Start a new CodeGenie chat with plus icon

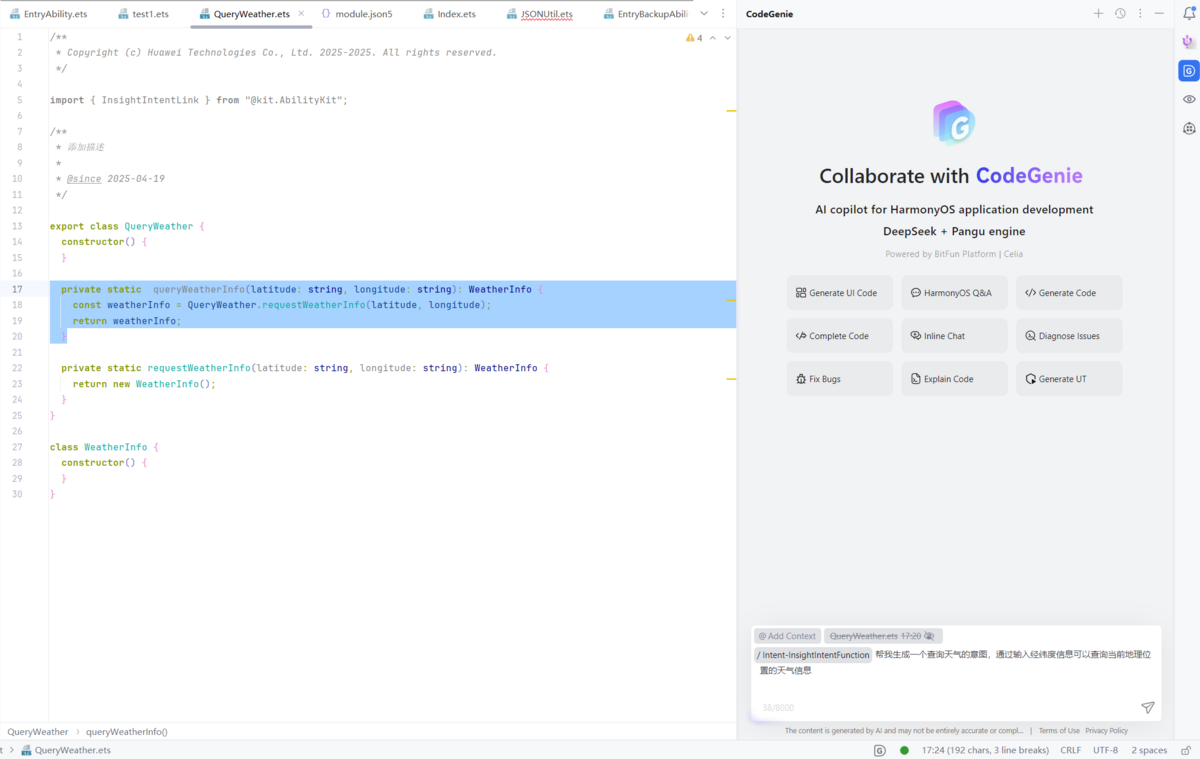coord(1098,14)
